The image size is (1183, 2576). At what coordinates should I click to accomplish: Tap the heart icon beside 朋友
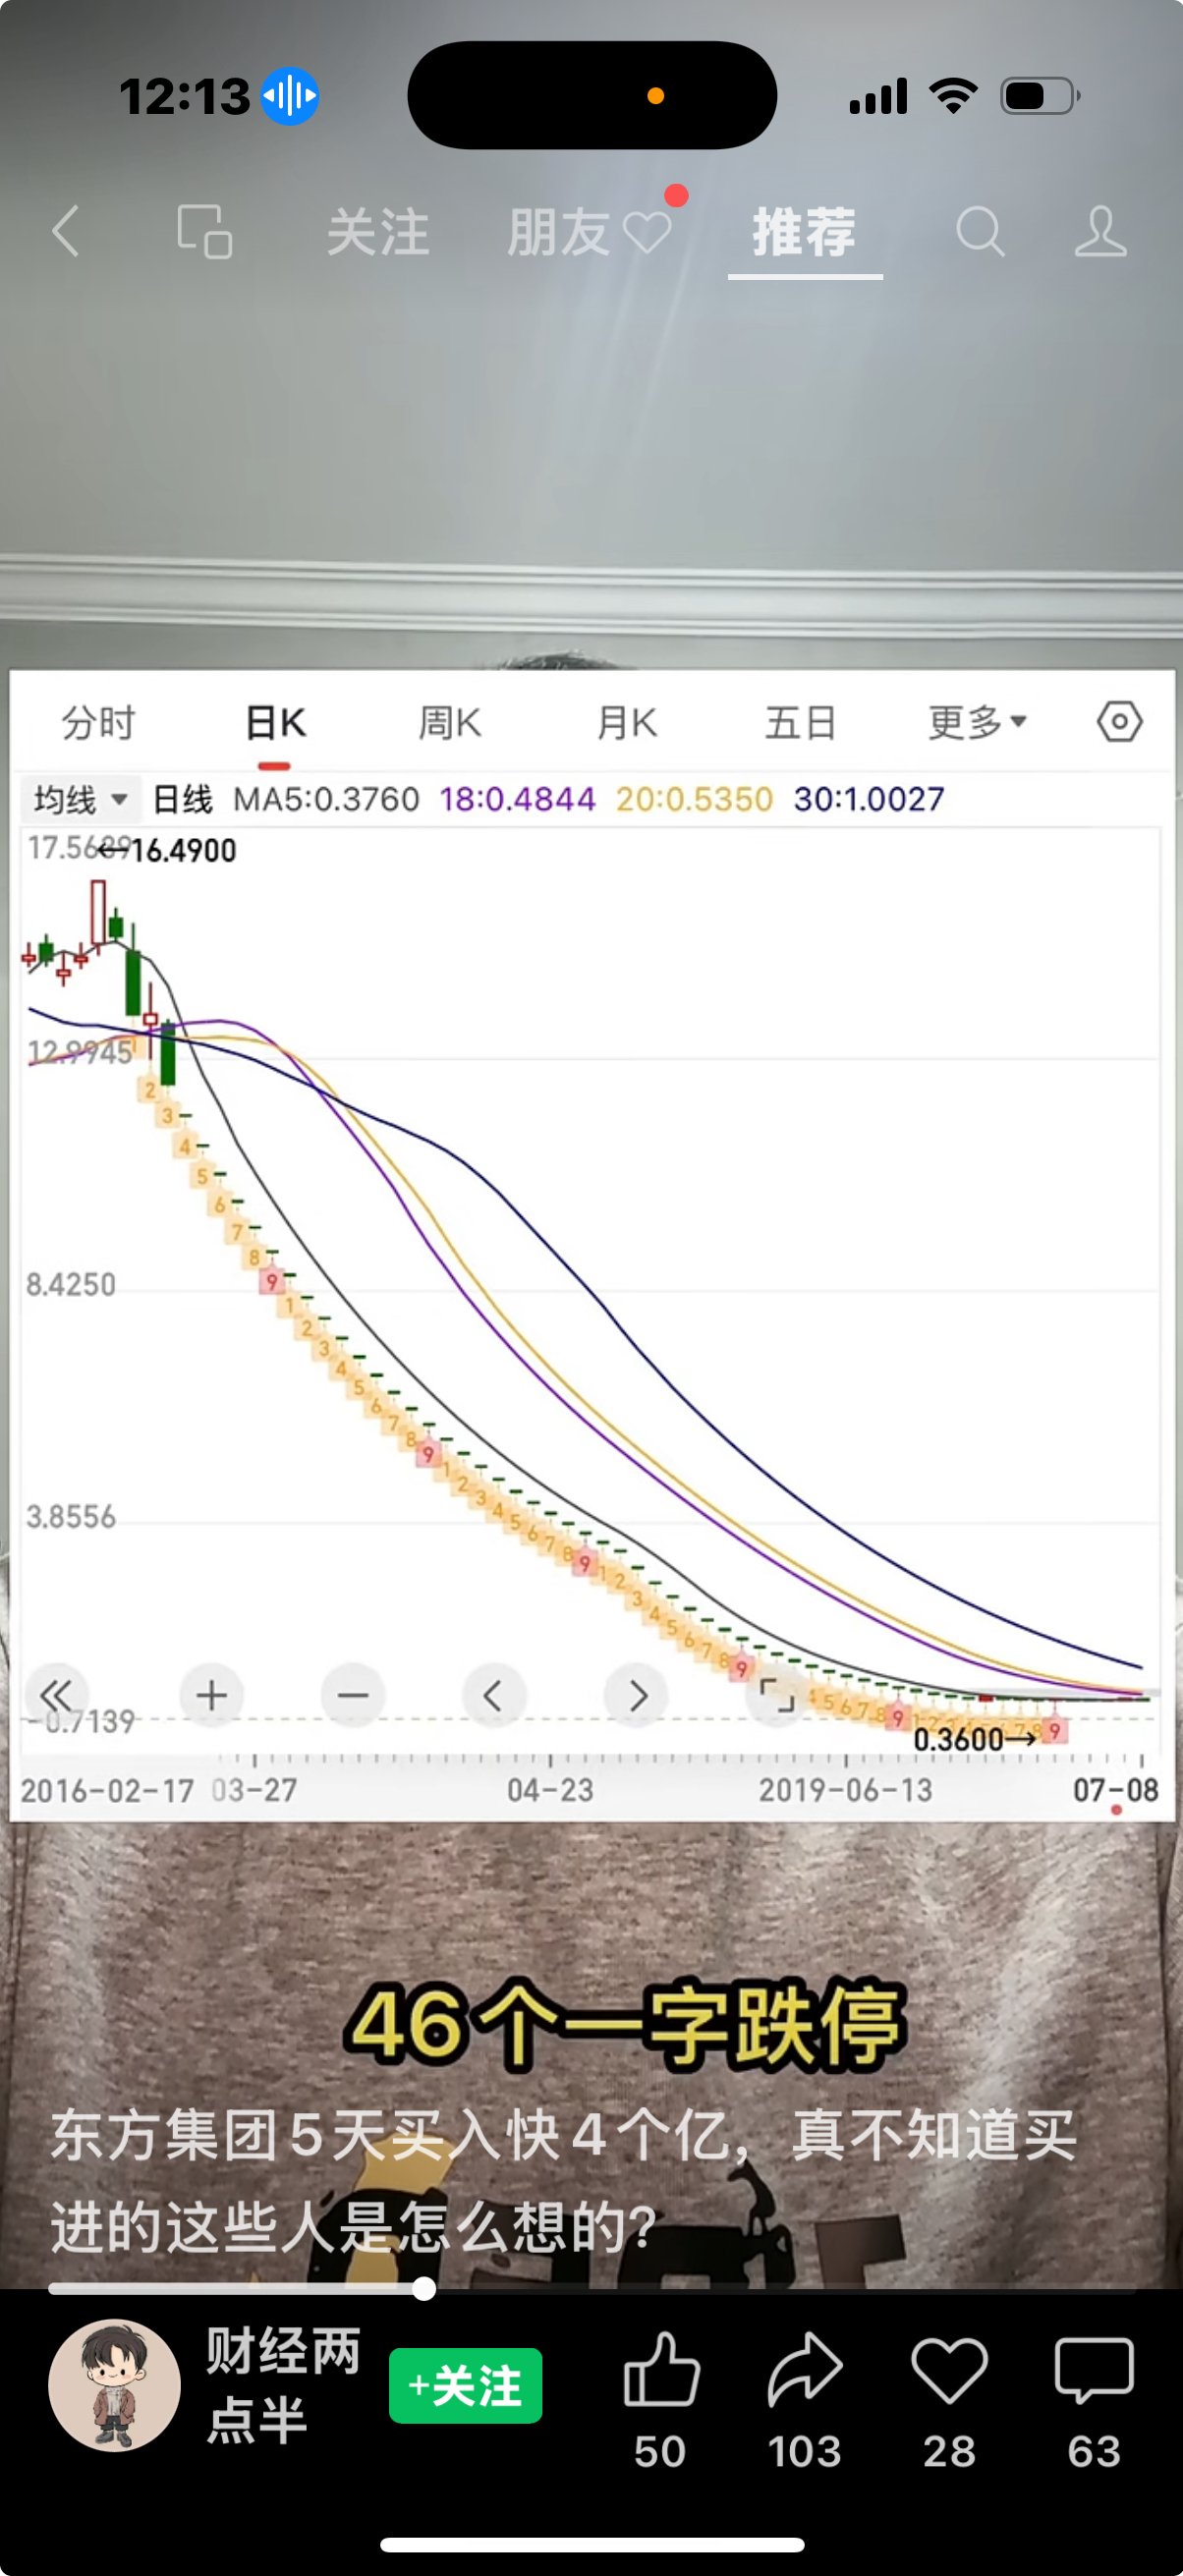(x=647, y=233)
